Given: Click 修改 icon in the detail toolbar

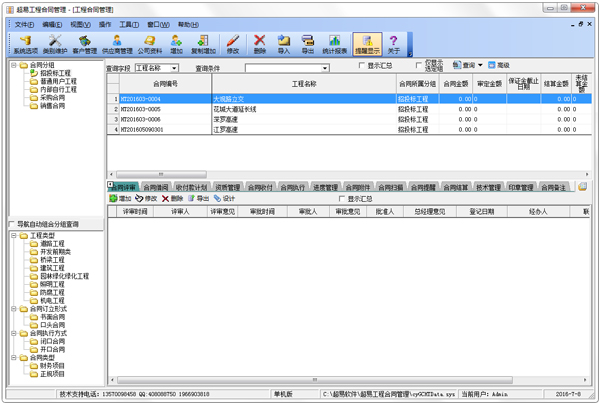Looking at the screenshot, I should click(146, 198).
